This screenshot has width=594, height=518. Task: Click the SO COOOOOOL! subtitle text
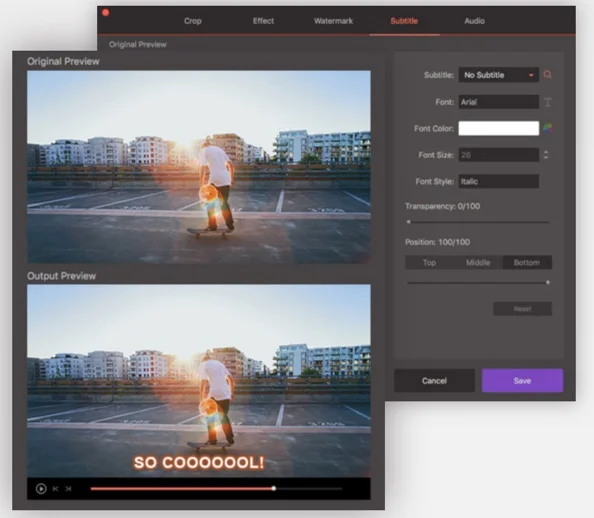[x=199, y=462]
